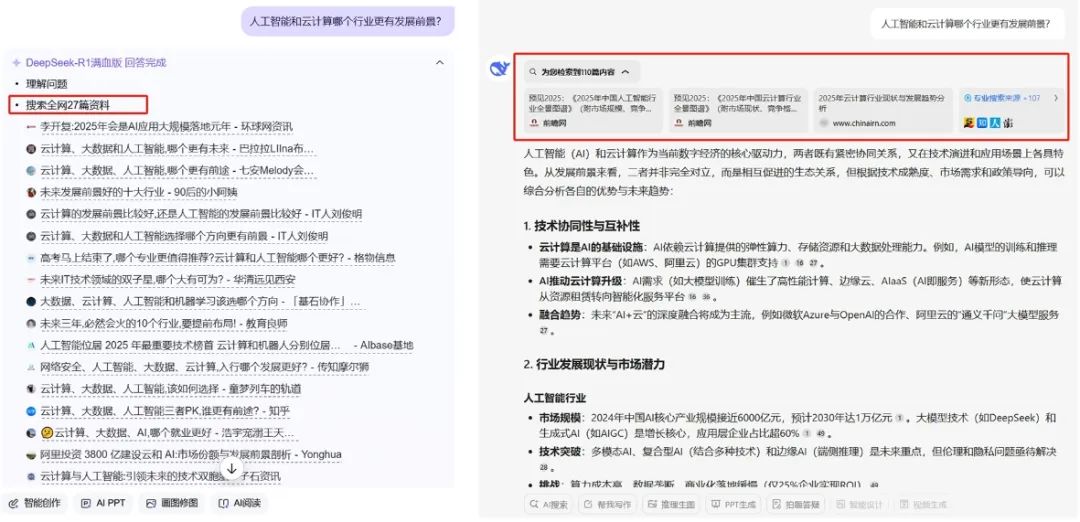This screenshot has height=522, width=1080.
Task: Click the scroll-down arrow button in left panel
Action: 232,469
